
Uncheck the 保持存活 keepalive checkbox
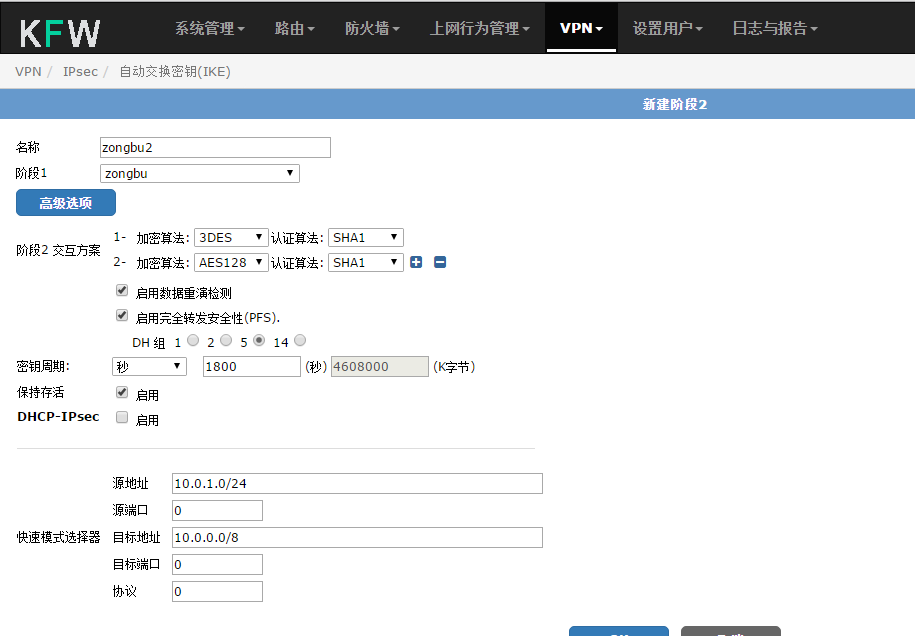(122, 393)
